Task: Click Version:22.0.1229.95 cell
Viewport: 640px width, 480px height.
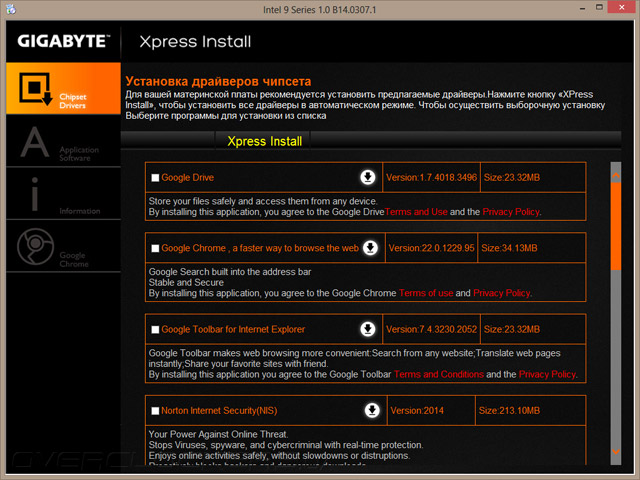Action: pos(431,248)
